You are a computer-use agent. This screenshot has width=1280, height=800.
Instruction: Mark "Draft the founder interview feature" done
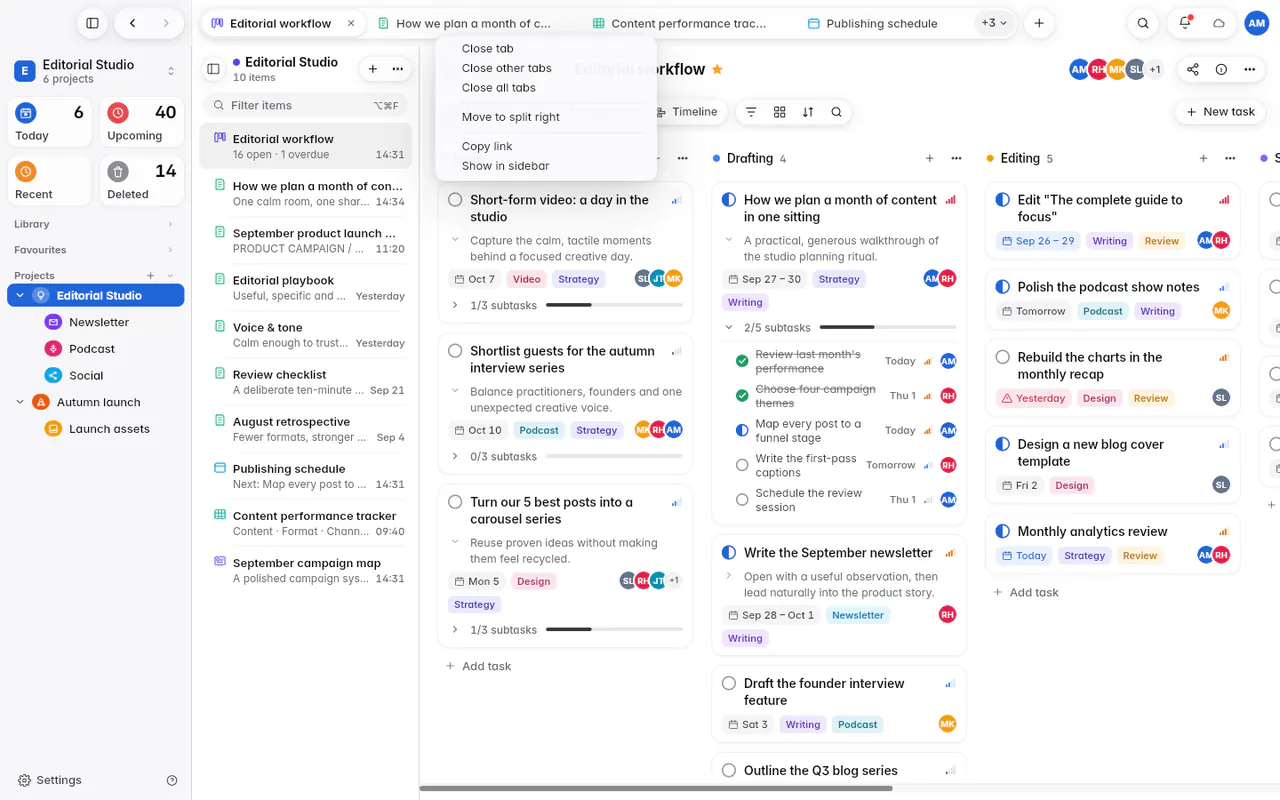coord(729,684)
